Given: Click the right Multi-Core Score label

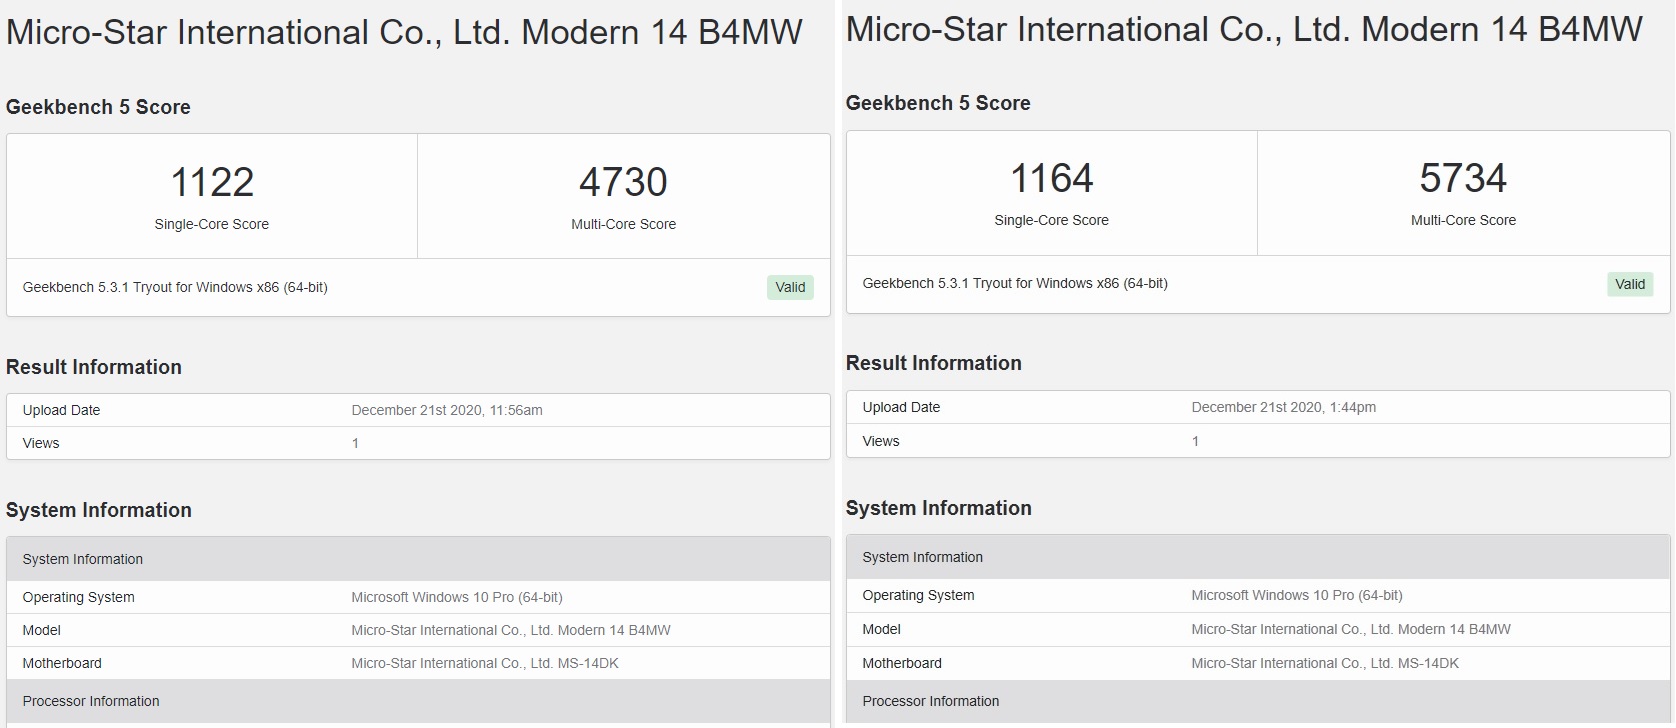Looking at the screenshot, I should pyautogui.click(x=1463, y=220).
